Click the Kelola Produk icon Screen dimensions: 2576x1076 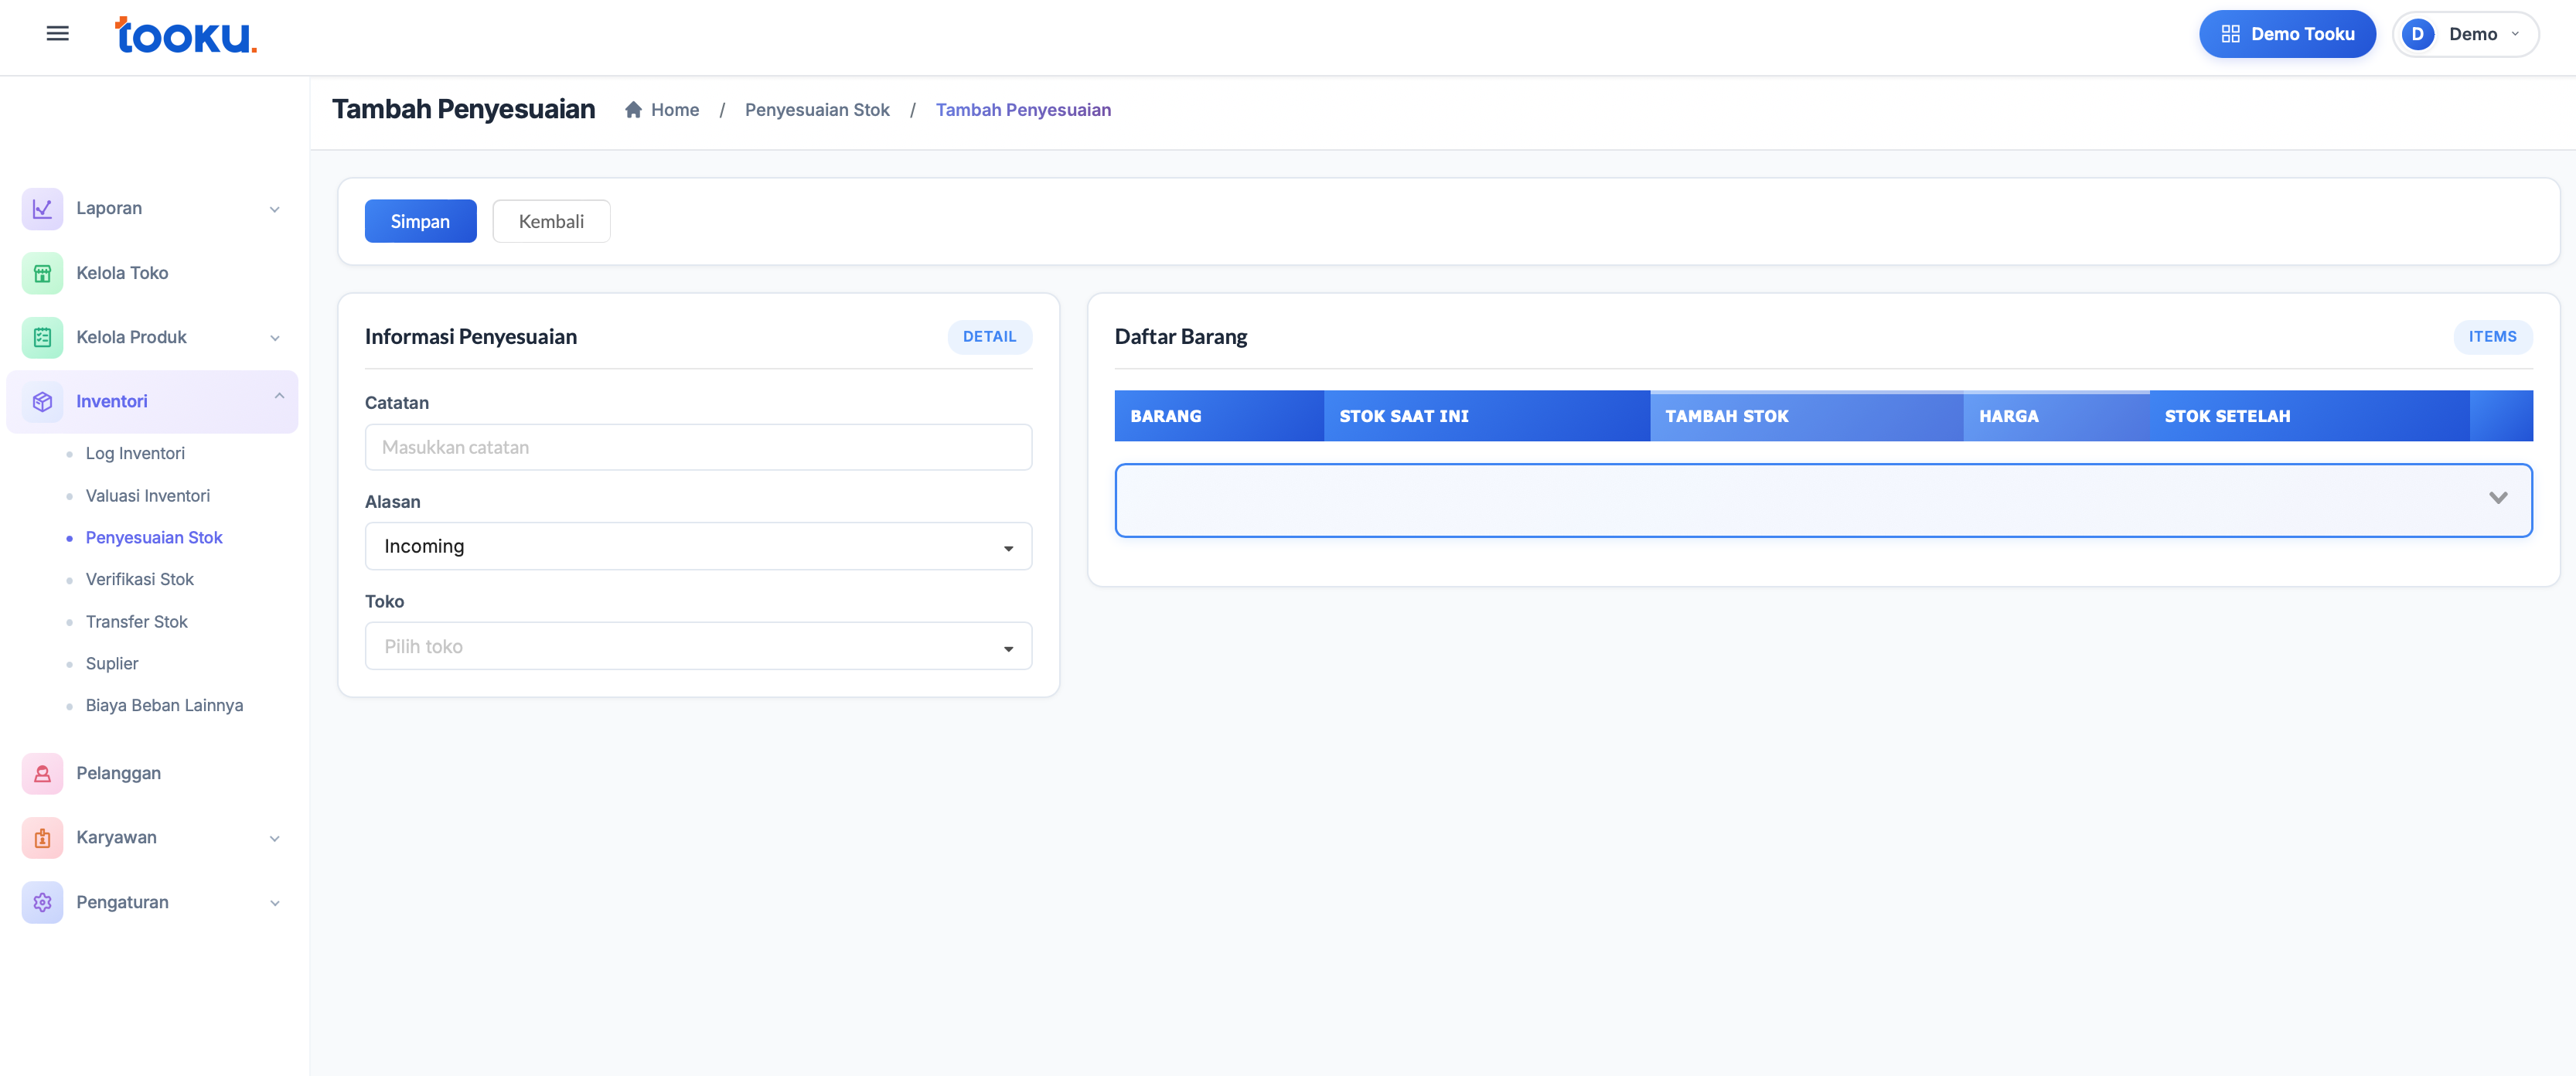(42, 338)
